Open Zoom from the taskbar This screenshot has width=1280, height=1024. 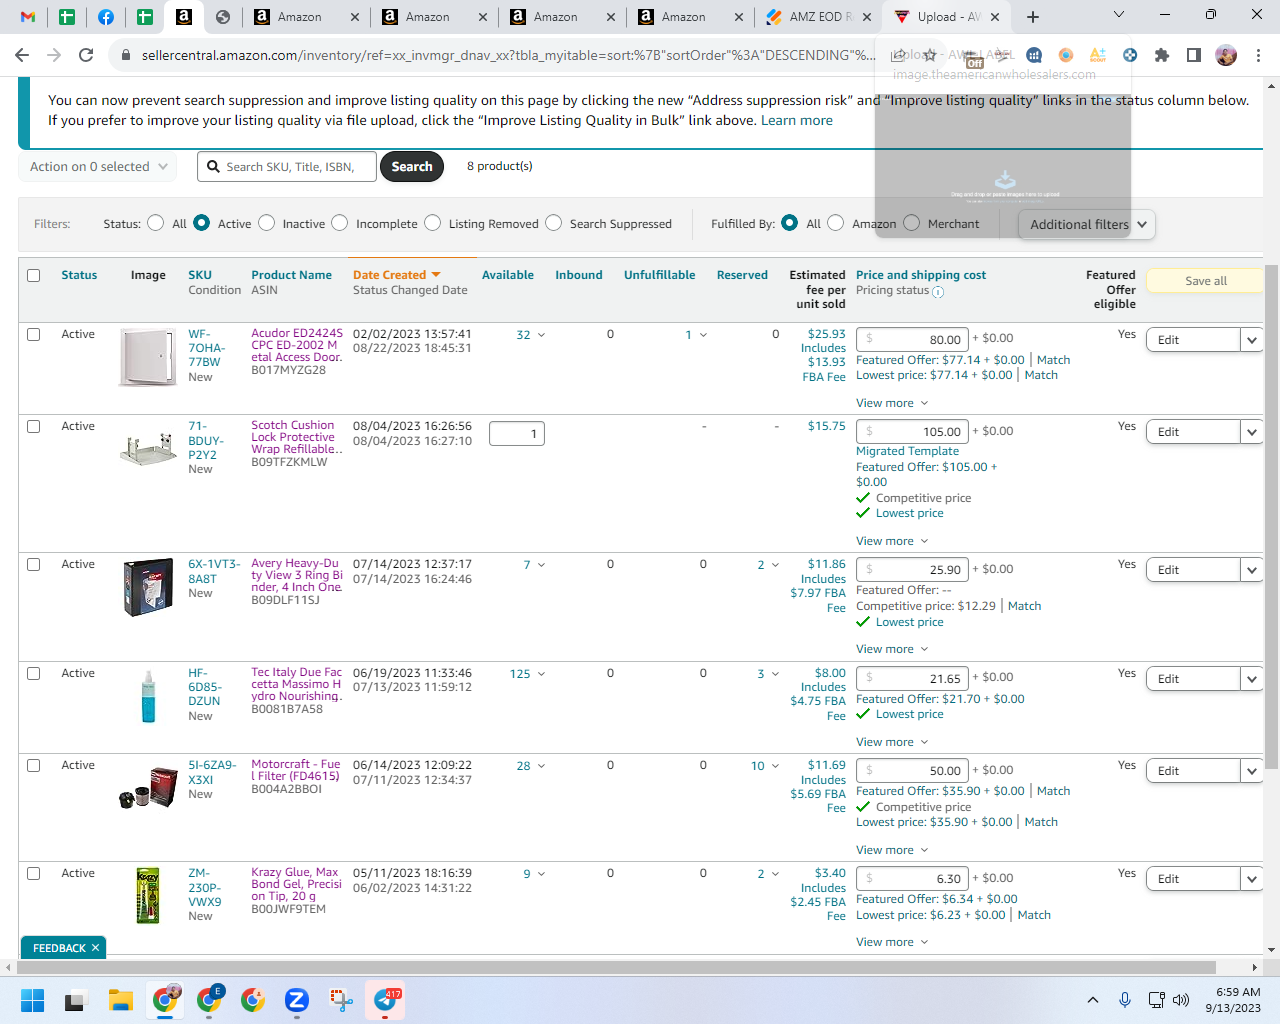pos(296,1000)
